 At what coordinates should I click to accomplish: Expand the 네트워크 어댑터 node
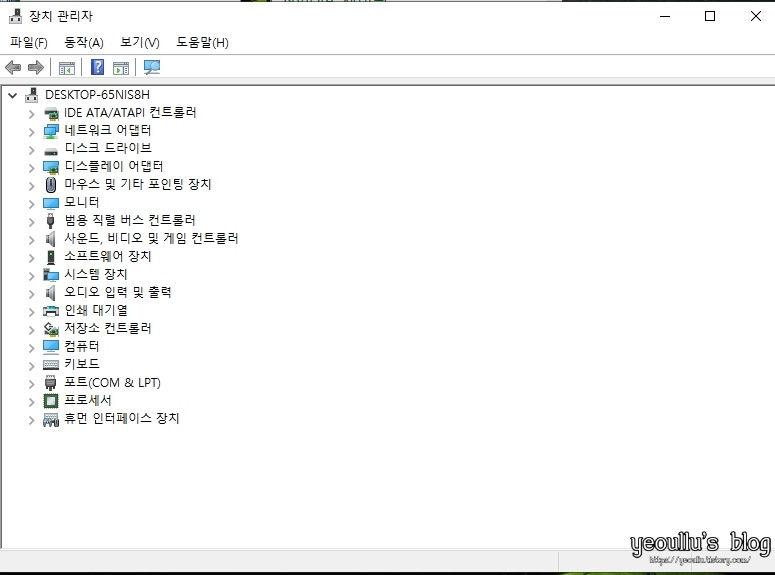pos(32,132)
